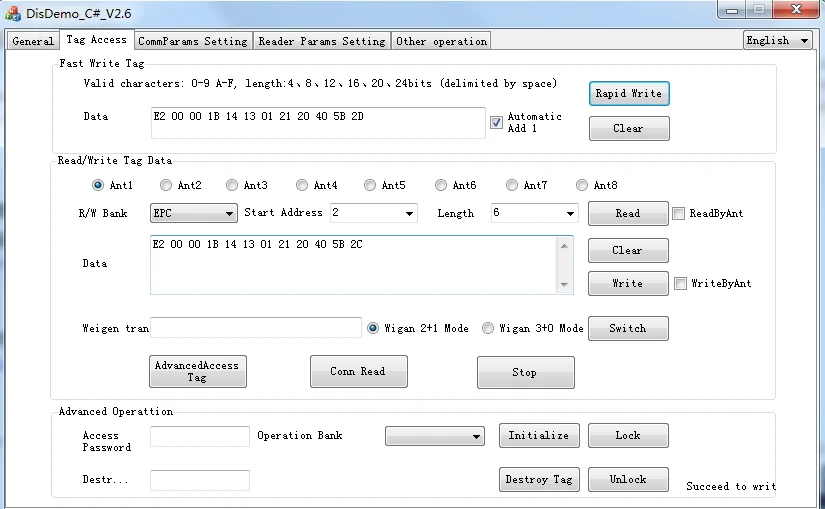Expand the R/W Bank EPC dropdown

[x=194, y=213]
